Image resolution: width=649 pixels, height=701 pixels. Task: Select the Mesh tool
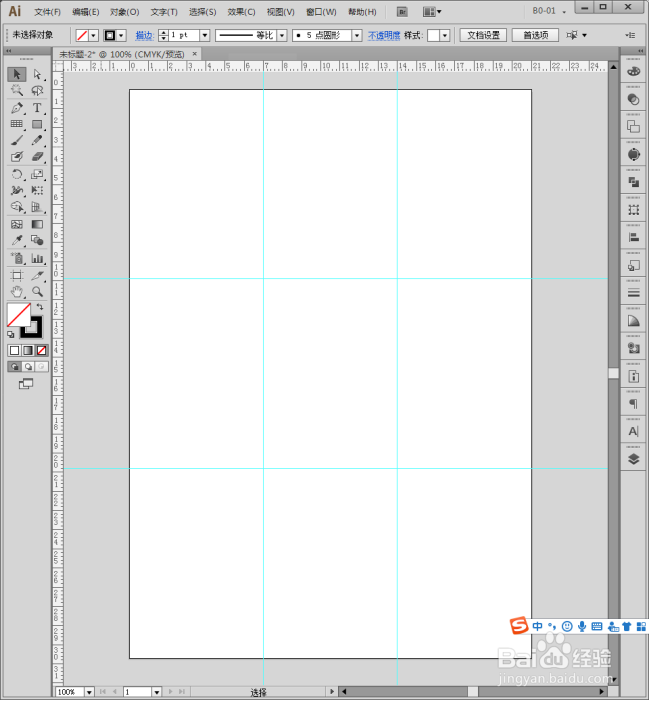pos(17,224)
